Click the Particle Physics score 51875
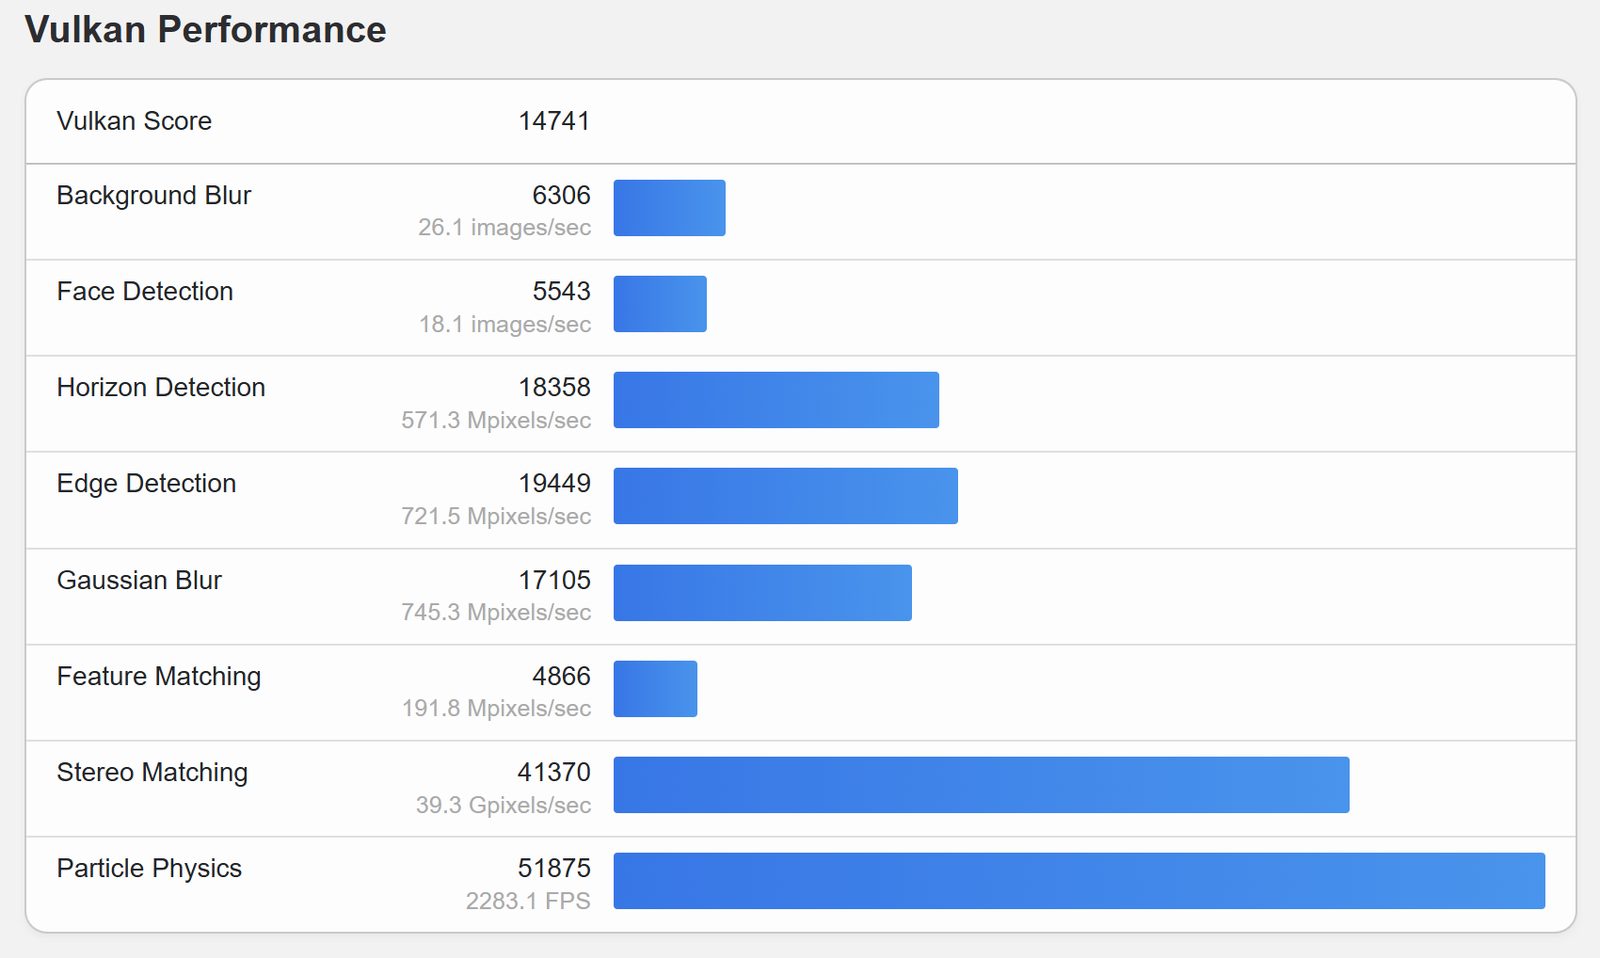The image size is (1600, 958). pyautogui.click(x=554, y=868)
